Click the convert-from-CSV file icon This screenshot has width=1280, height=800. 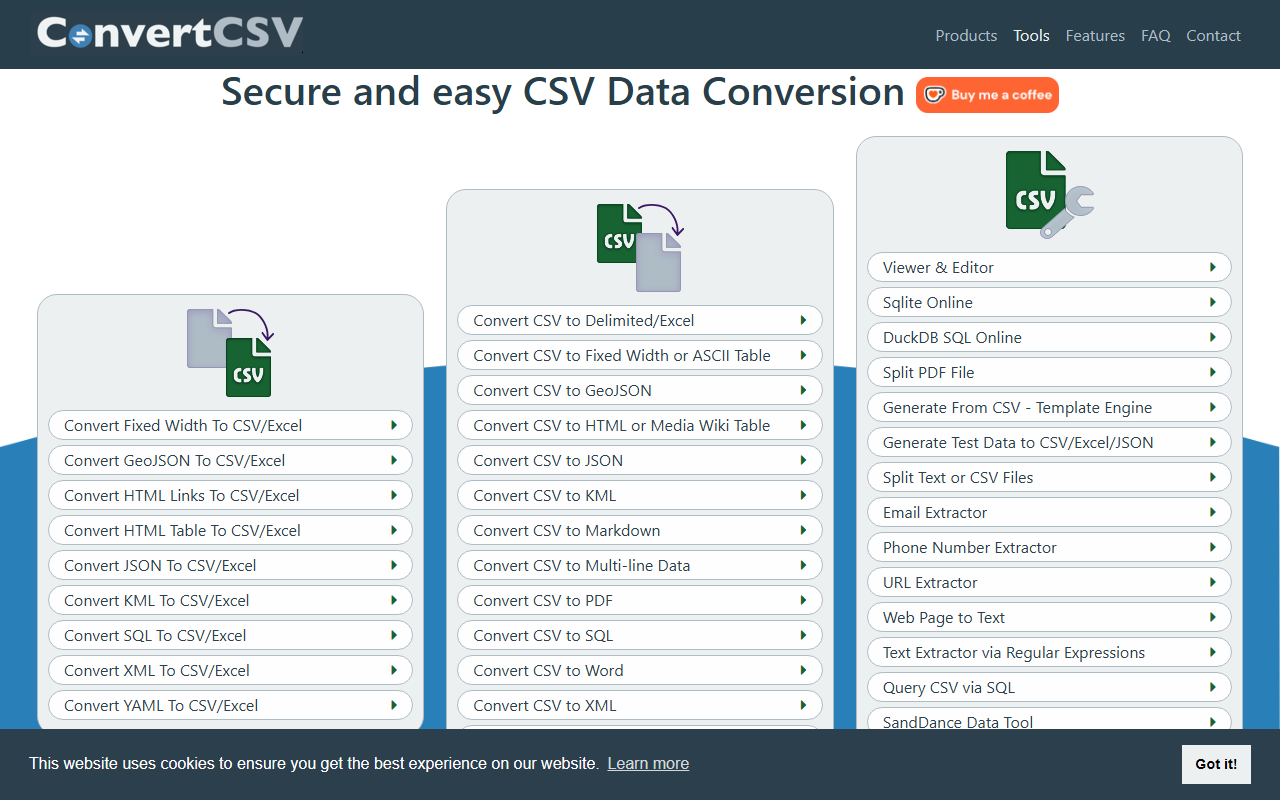coord(640,247)
